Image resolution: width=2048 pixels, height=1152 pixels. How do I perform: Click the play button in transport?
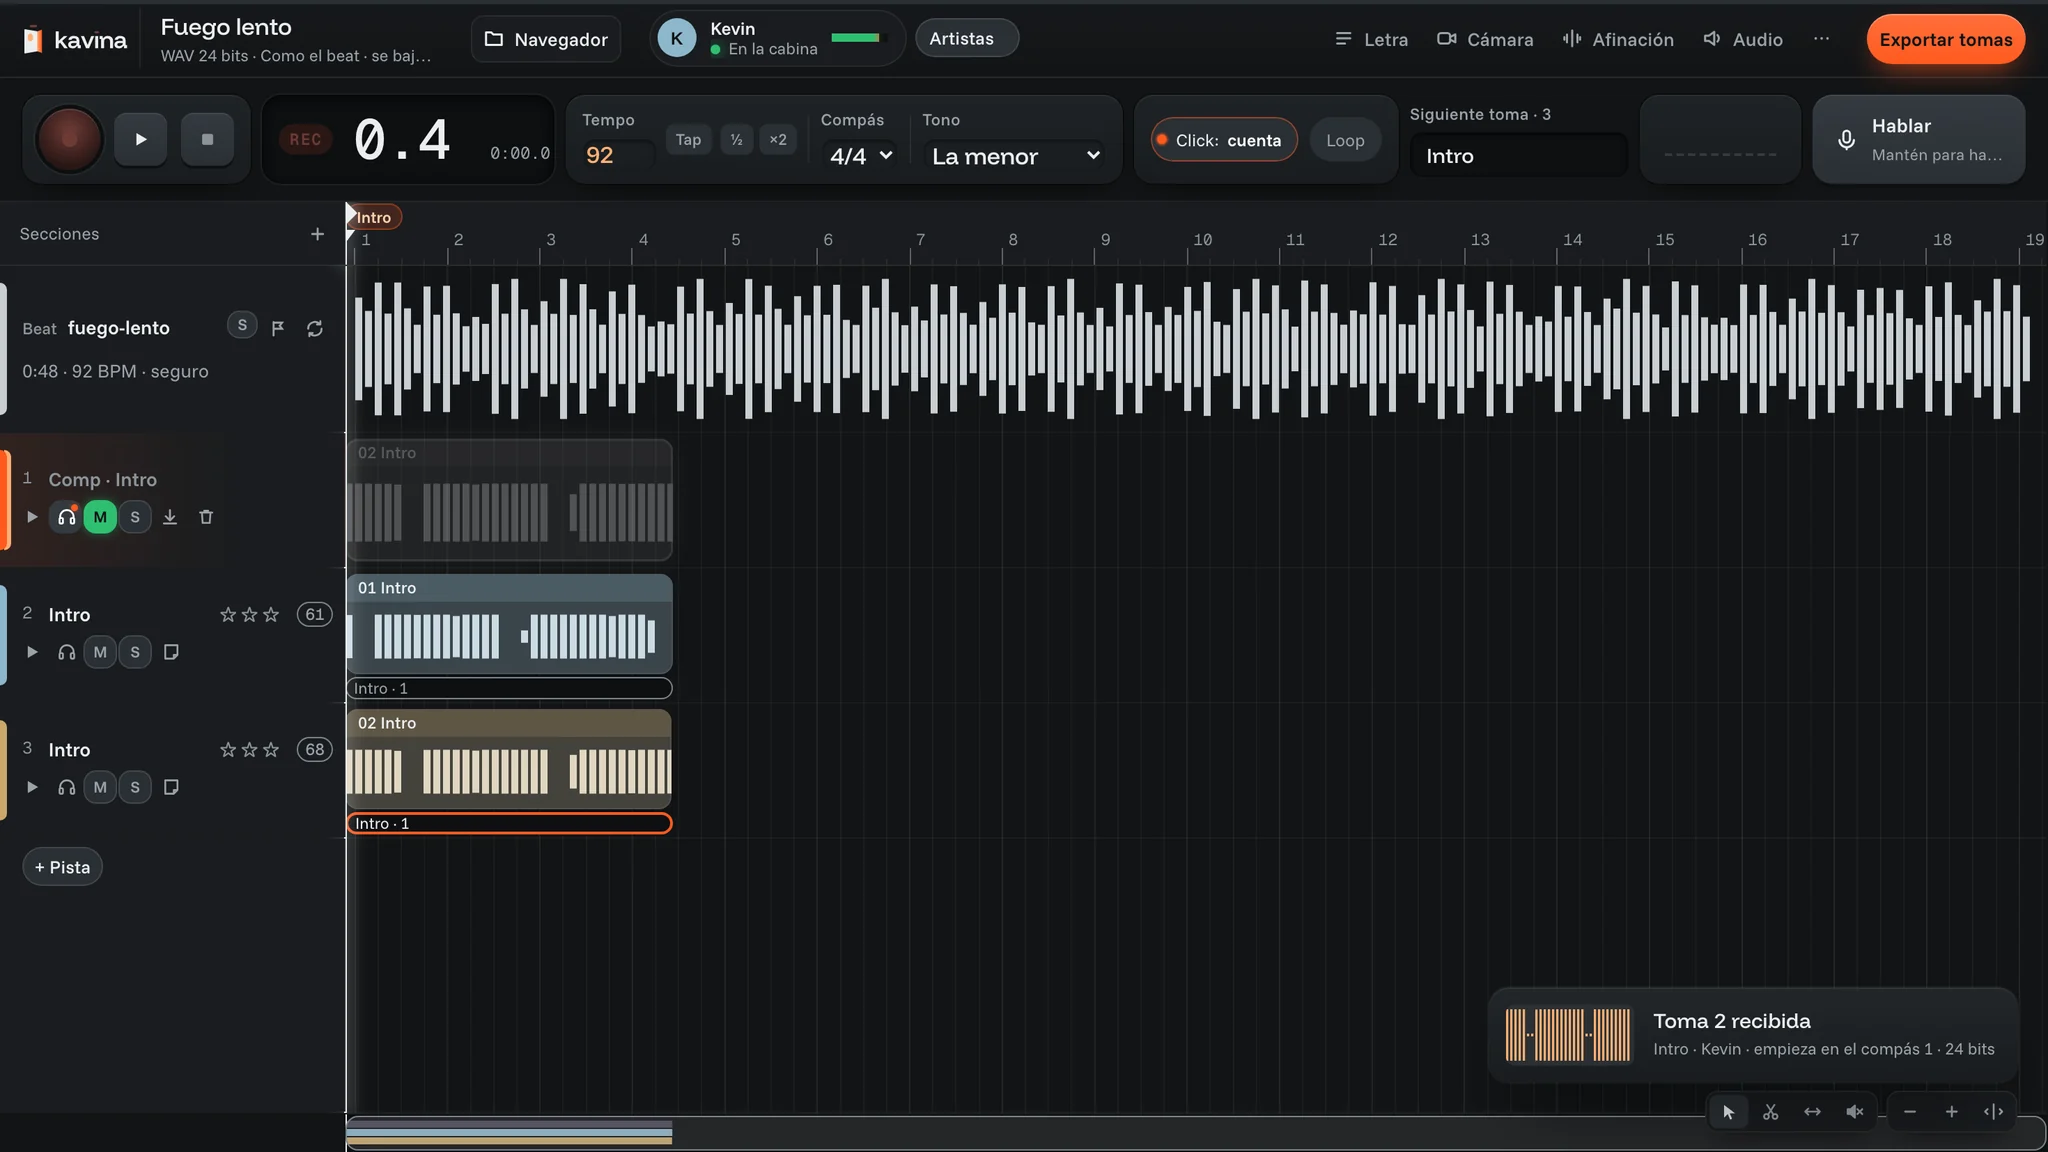coord(140,139)
